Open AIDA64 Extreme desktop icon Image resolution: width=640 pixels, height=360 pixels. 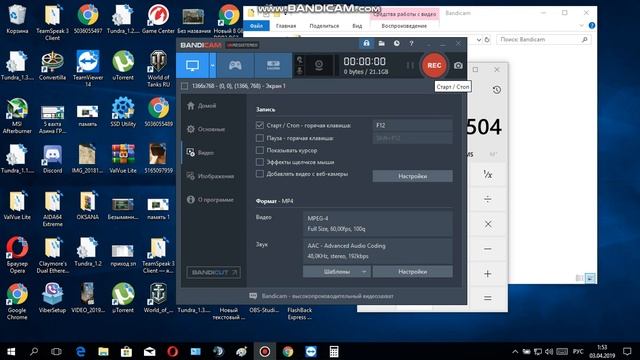pyautogui.click(x=53, y=209)
